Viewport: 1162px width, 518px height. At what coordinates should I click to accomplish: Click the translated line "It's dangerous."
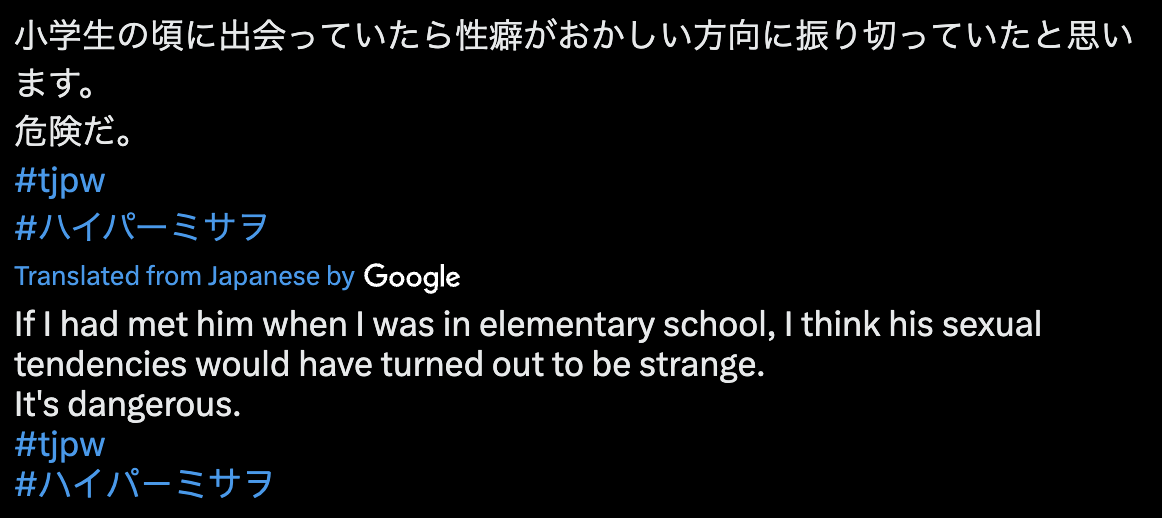point(127,405)
